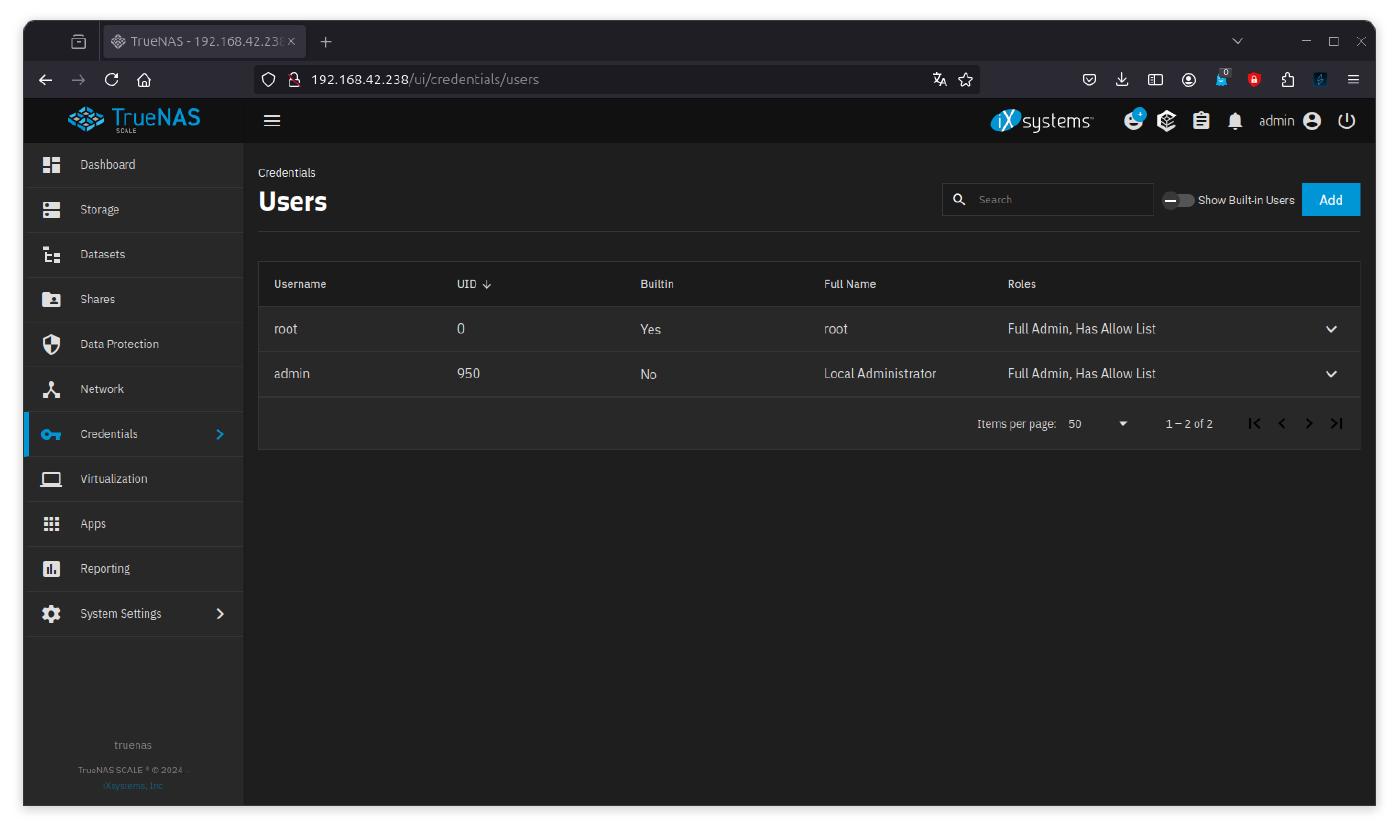This screenshot has width=1399, height=832.
Task: Open the alerts bell notifications
Action: (1235, 121)
